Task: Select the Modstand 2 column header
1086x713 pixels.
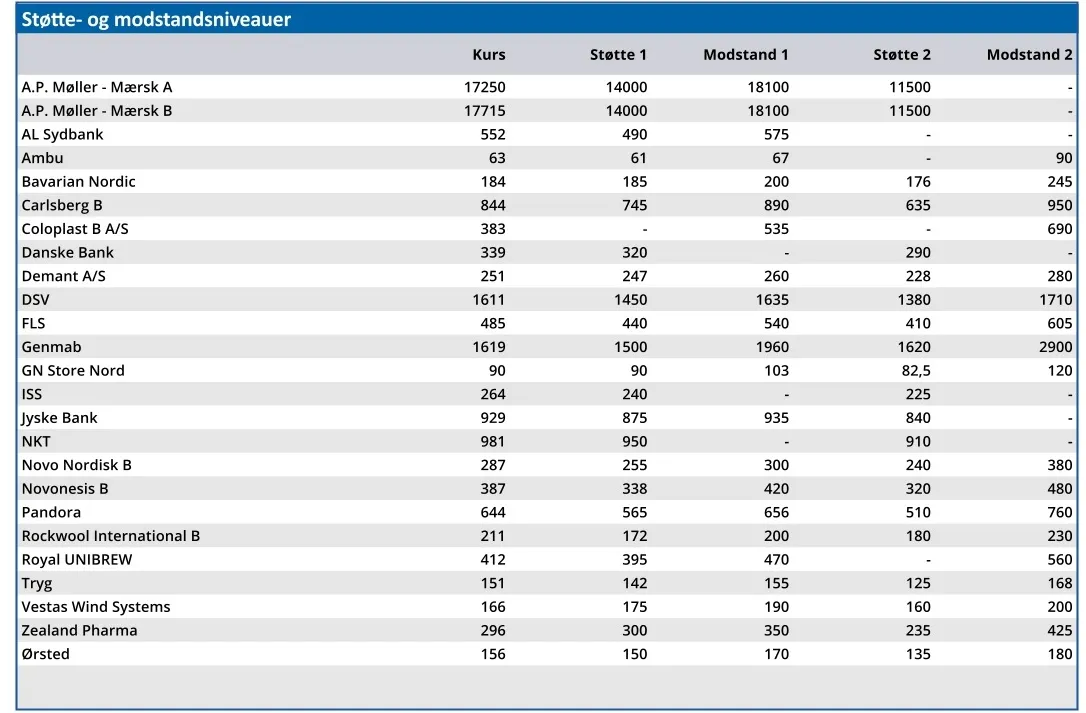Action: tap(1029, 55)
